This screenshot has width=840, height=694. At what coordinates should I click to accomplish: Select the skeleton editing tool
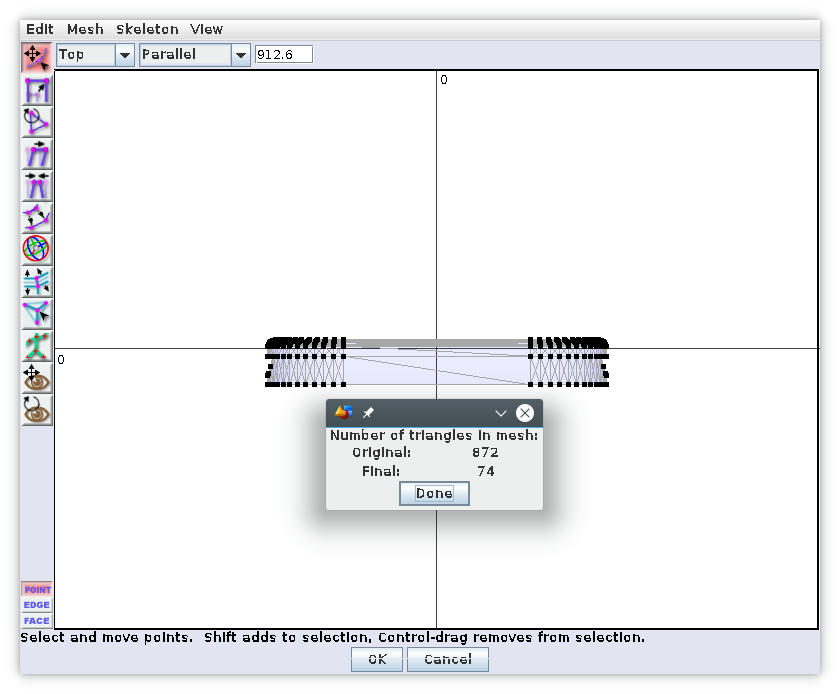click(36, 345)
